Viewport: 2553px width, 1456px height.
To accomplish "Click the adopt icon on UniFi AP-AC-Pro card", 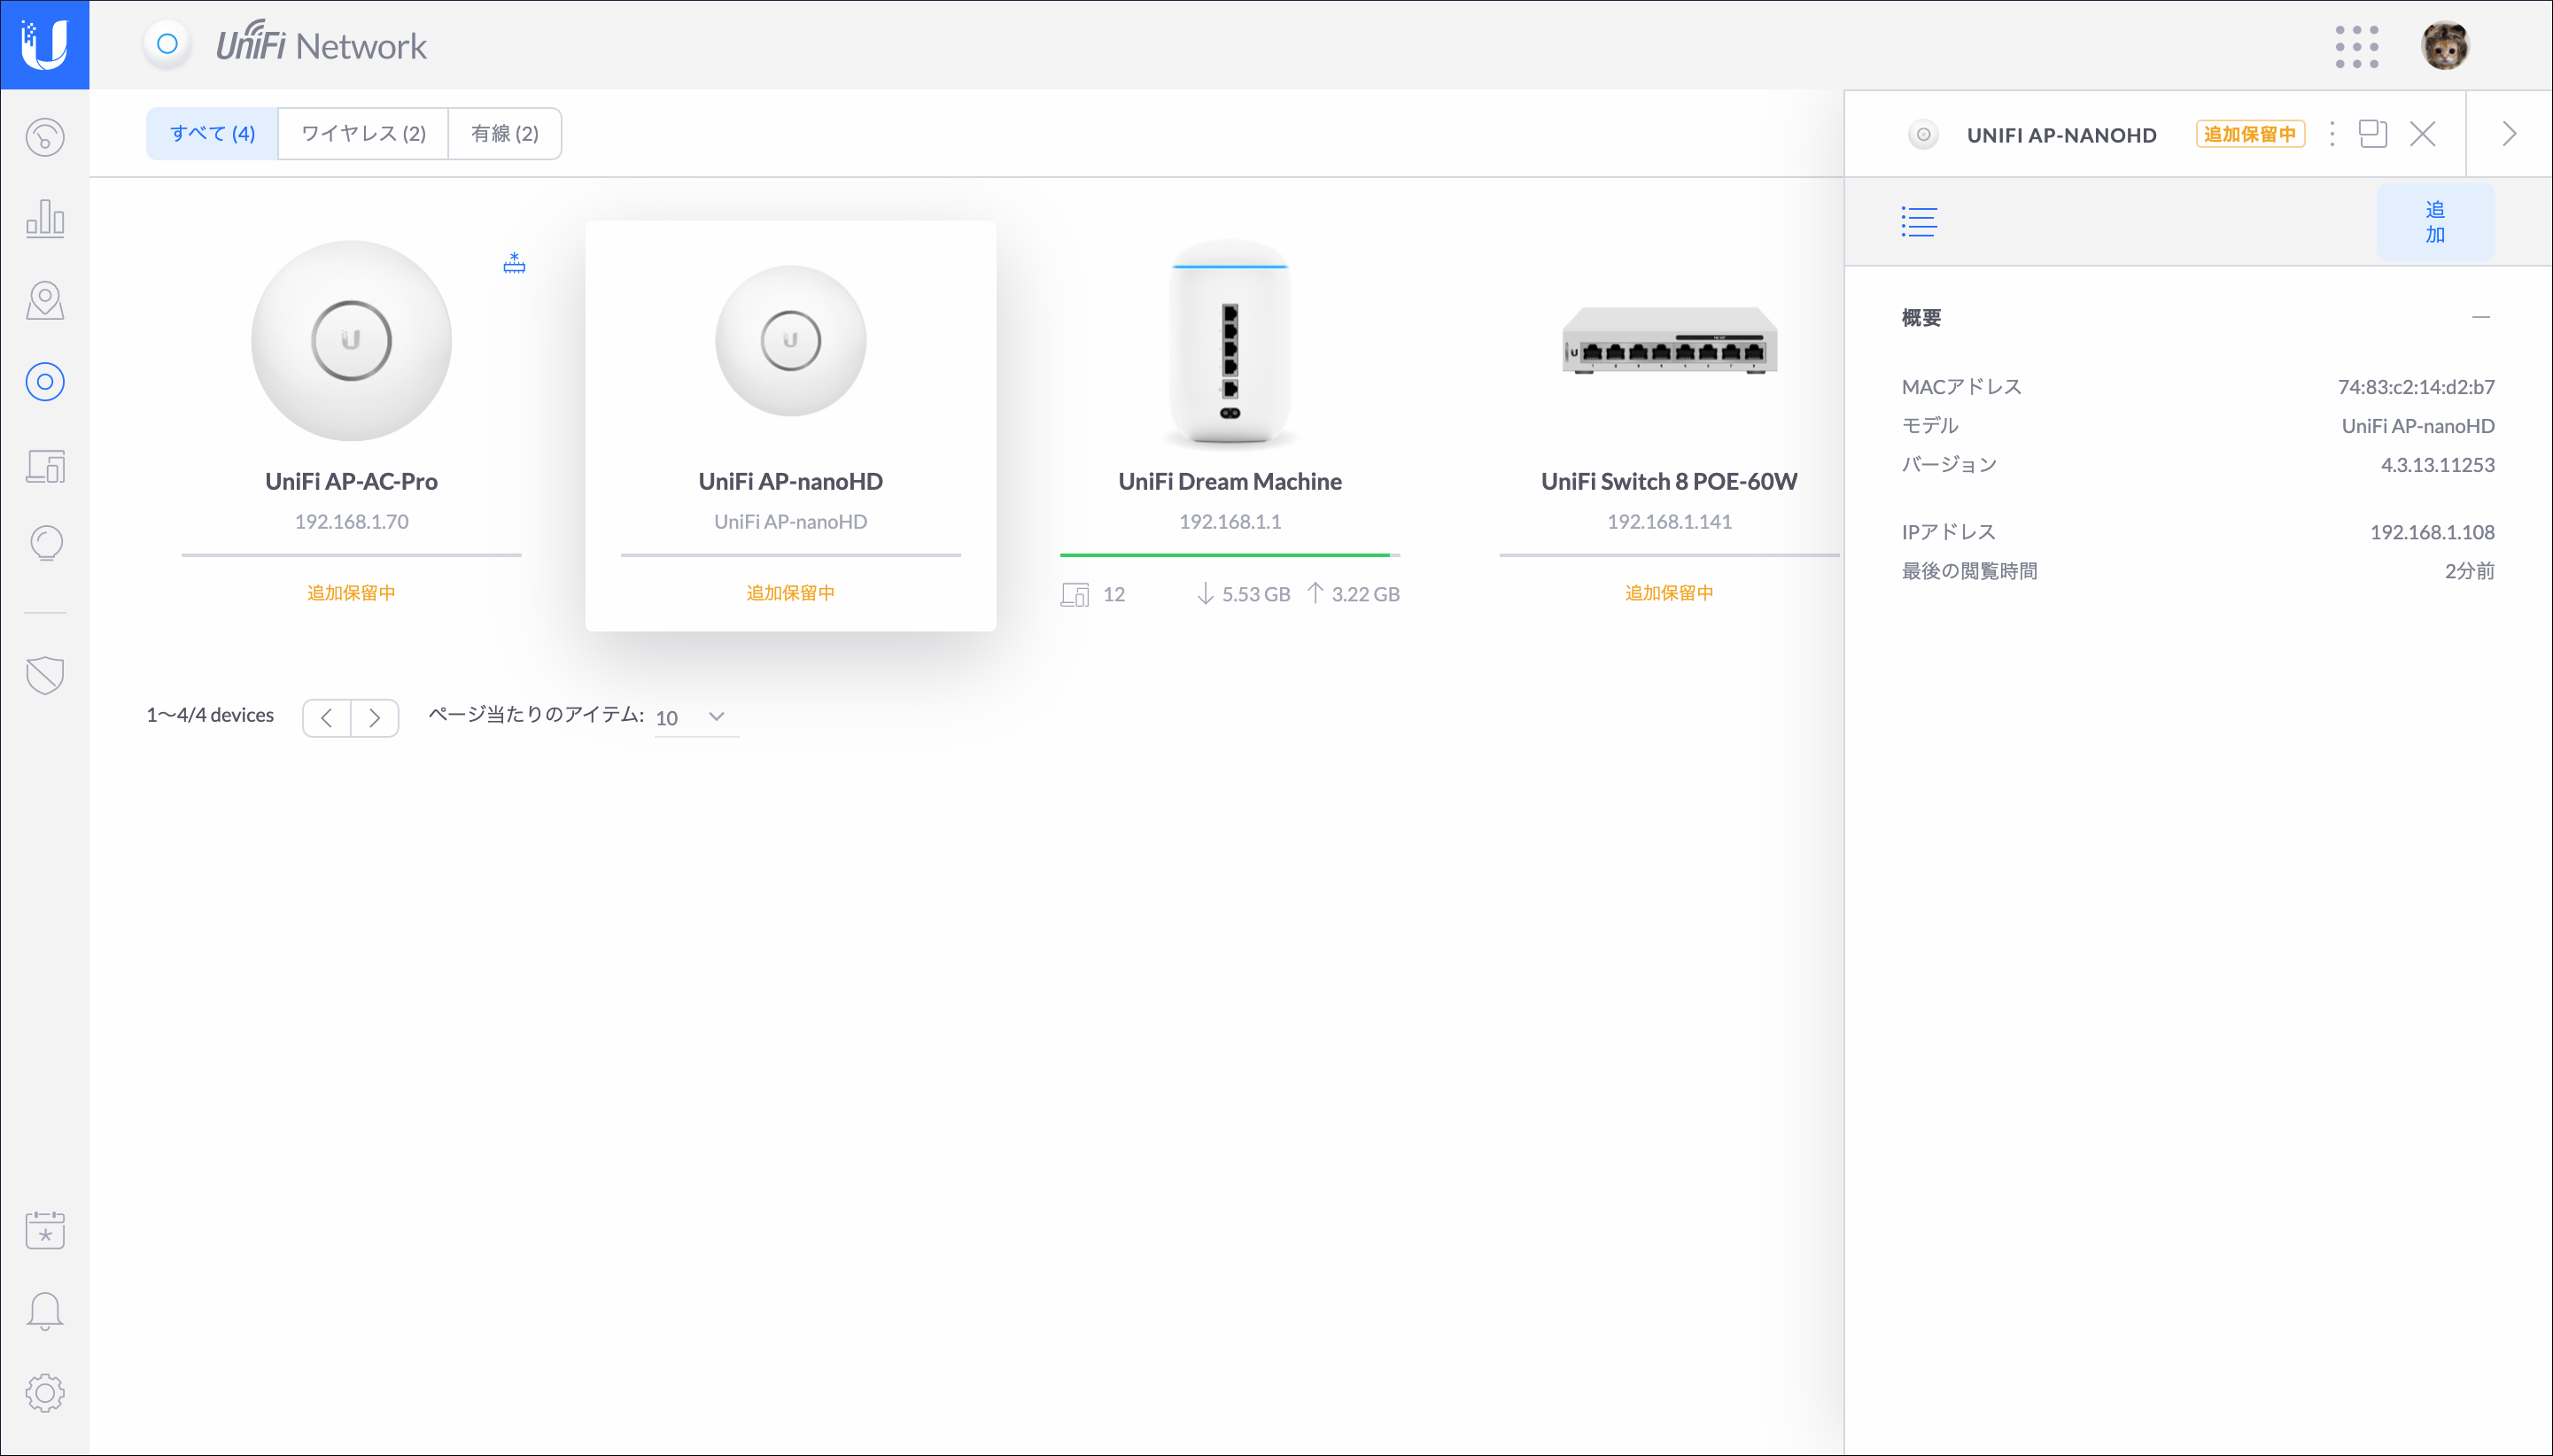I will tap(514, 263).
